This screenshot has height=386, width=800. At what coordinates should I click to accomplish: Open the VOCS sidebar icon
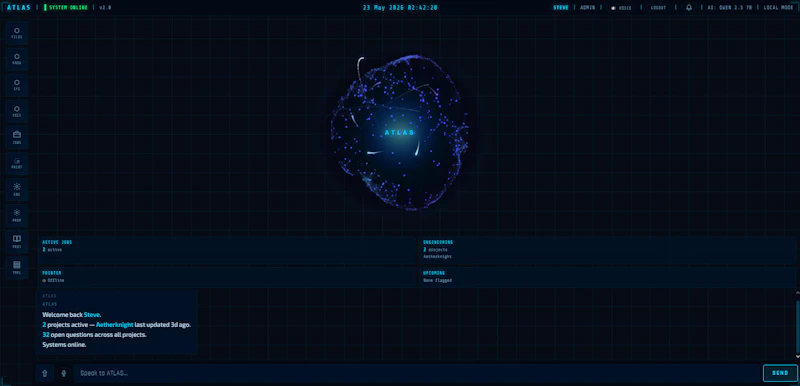(17, 111)
